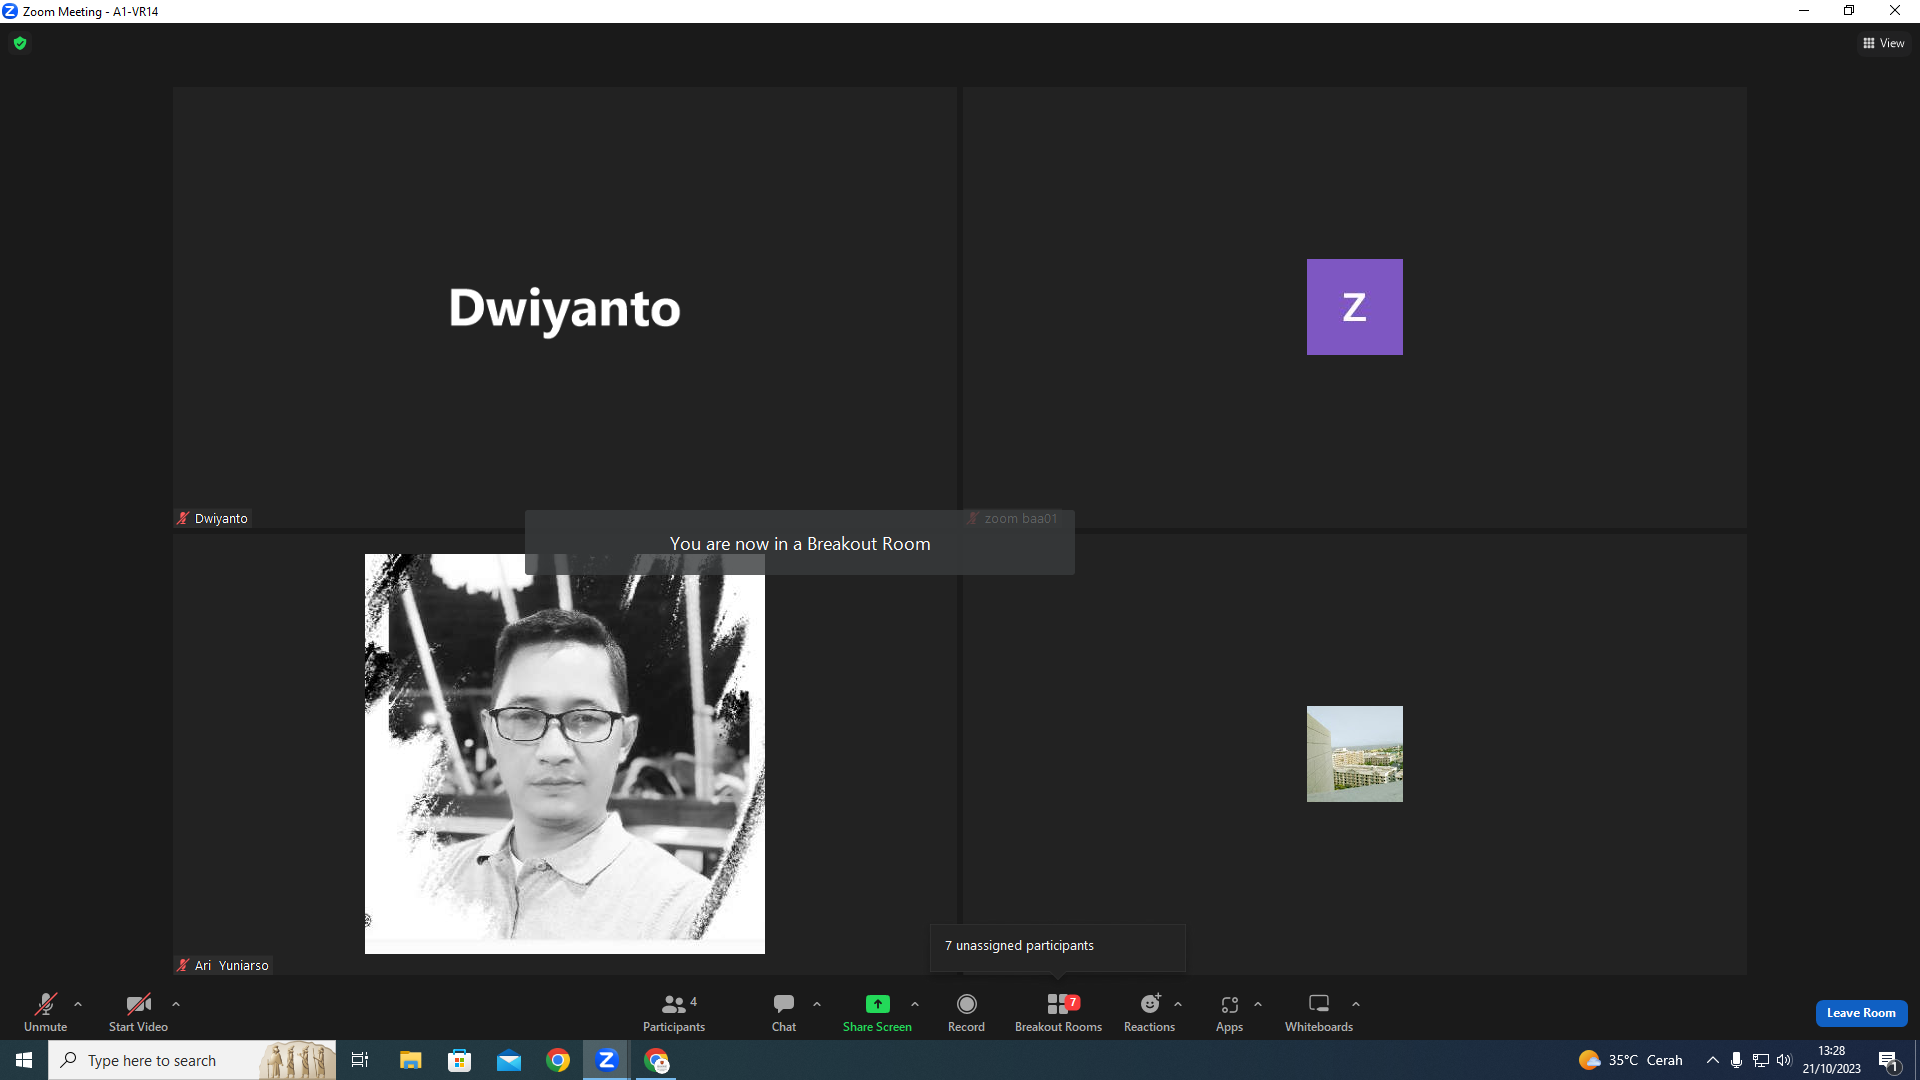
Task: Click the purple Z avatar
Action: tap(1355, 307)
